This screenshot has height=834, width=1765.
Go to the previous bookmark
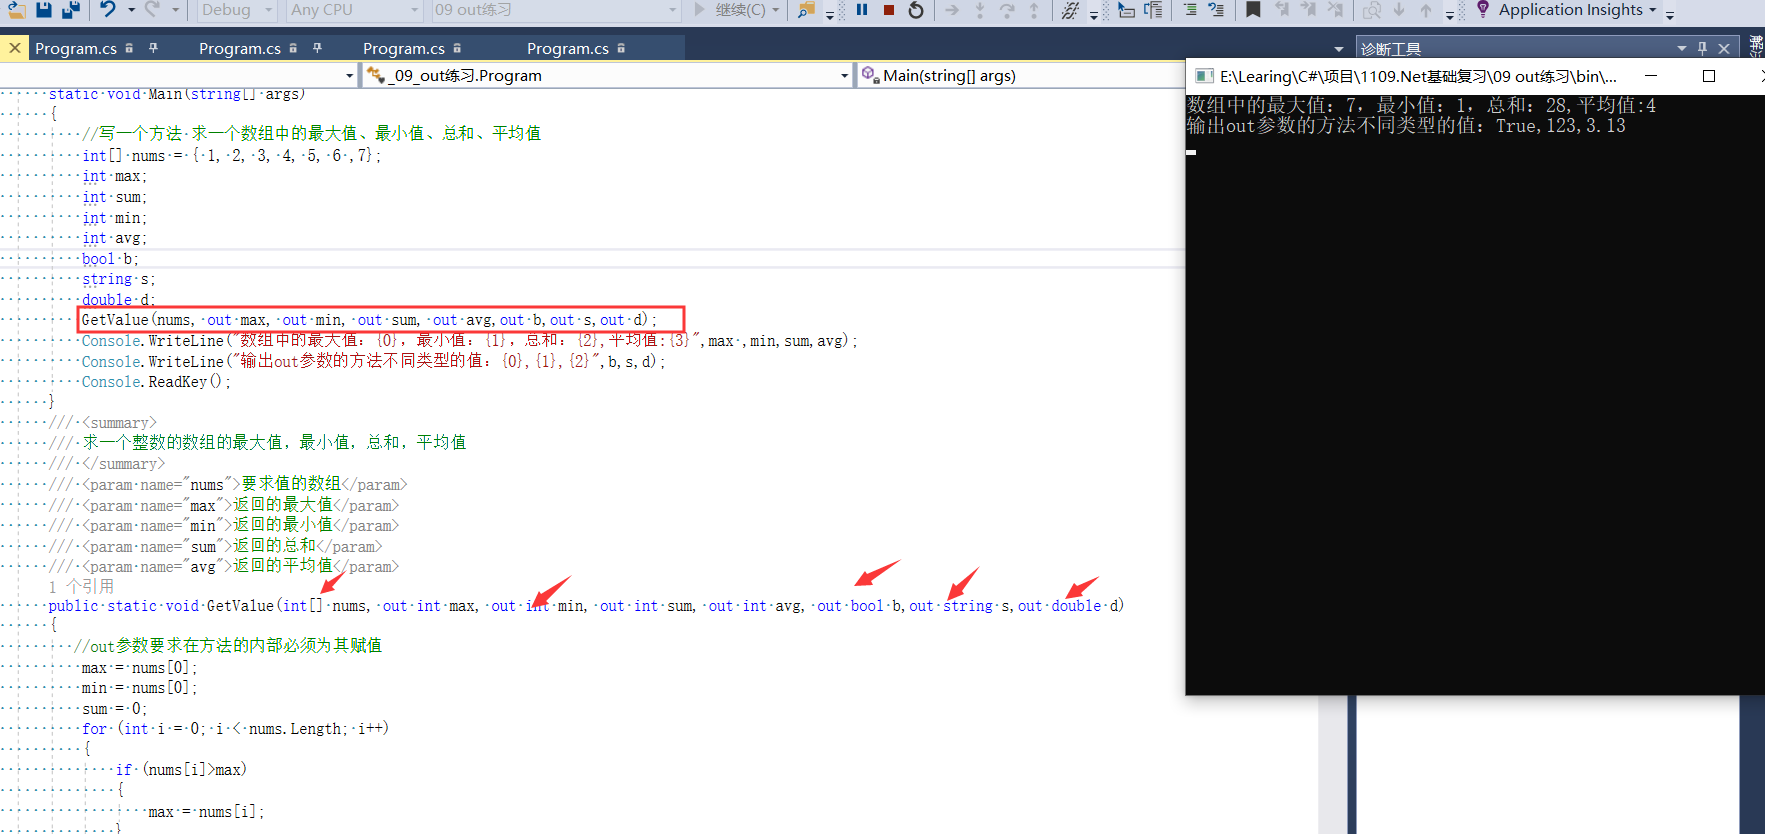click(x=1282, y=10)
